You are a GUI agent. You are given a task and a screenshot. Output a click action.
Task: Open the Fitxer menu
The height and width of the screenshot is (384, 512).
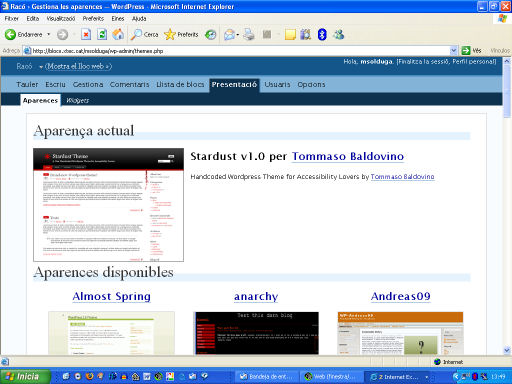11,19
